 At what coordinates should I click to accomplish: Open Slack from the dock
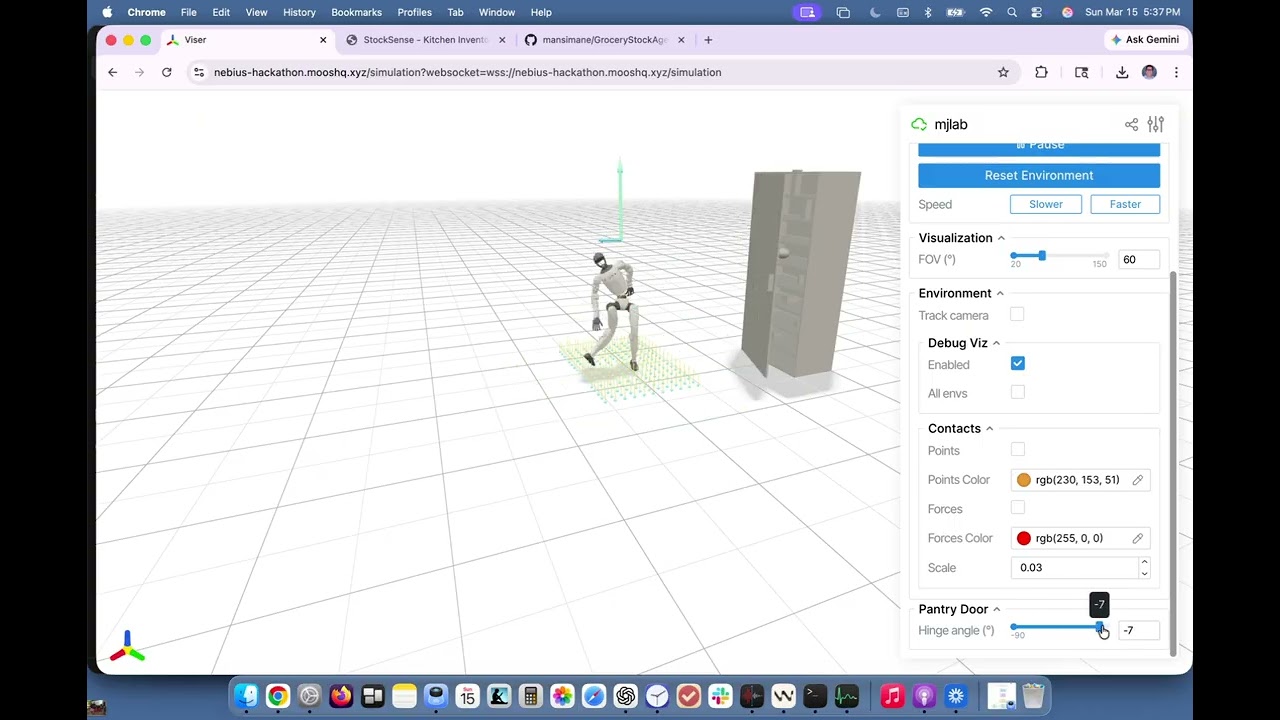[720, 696]
